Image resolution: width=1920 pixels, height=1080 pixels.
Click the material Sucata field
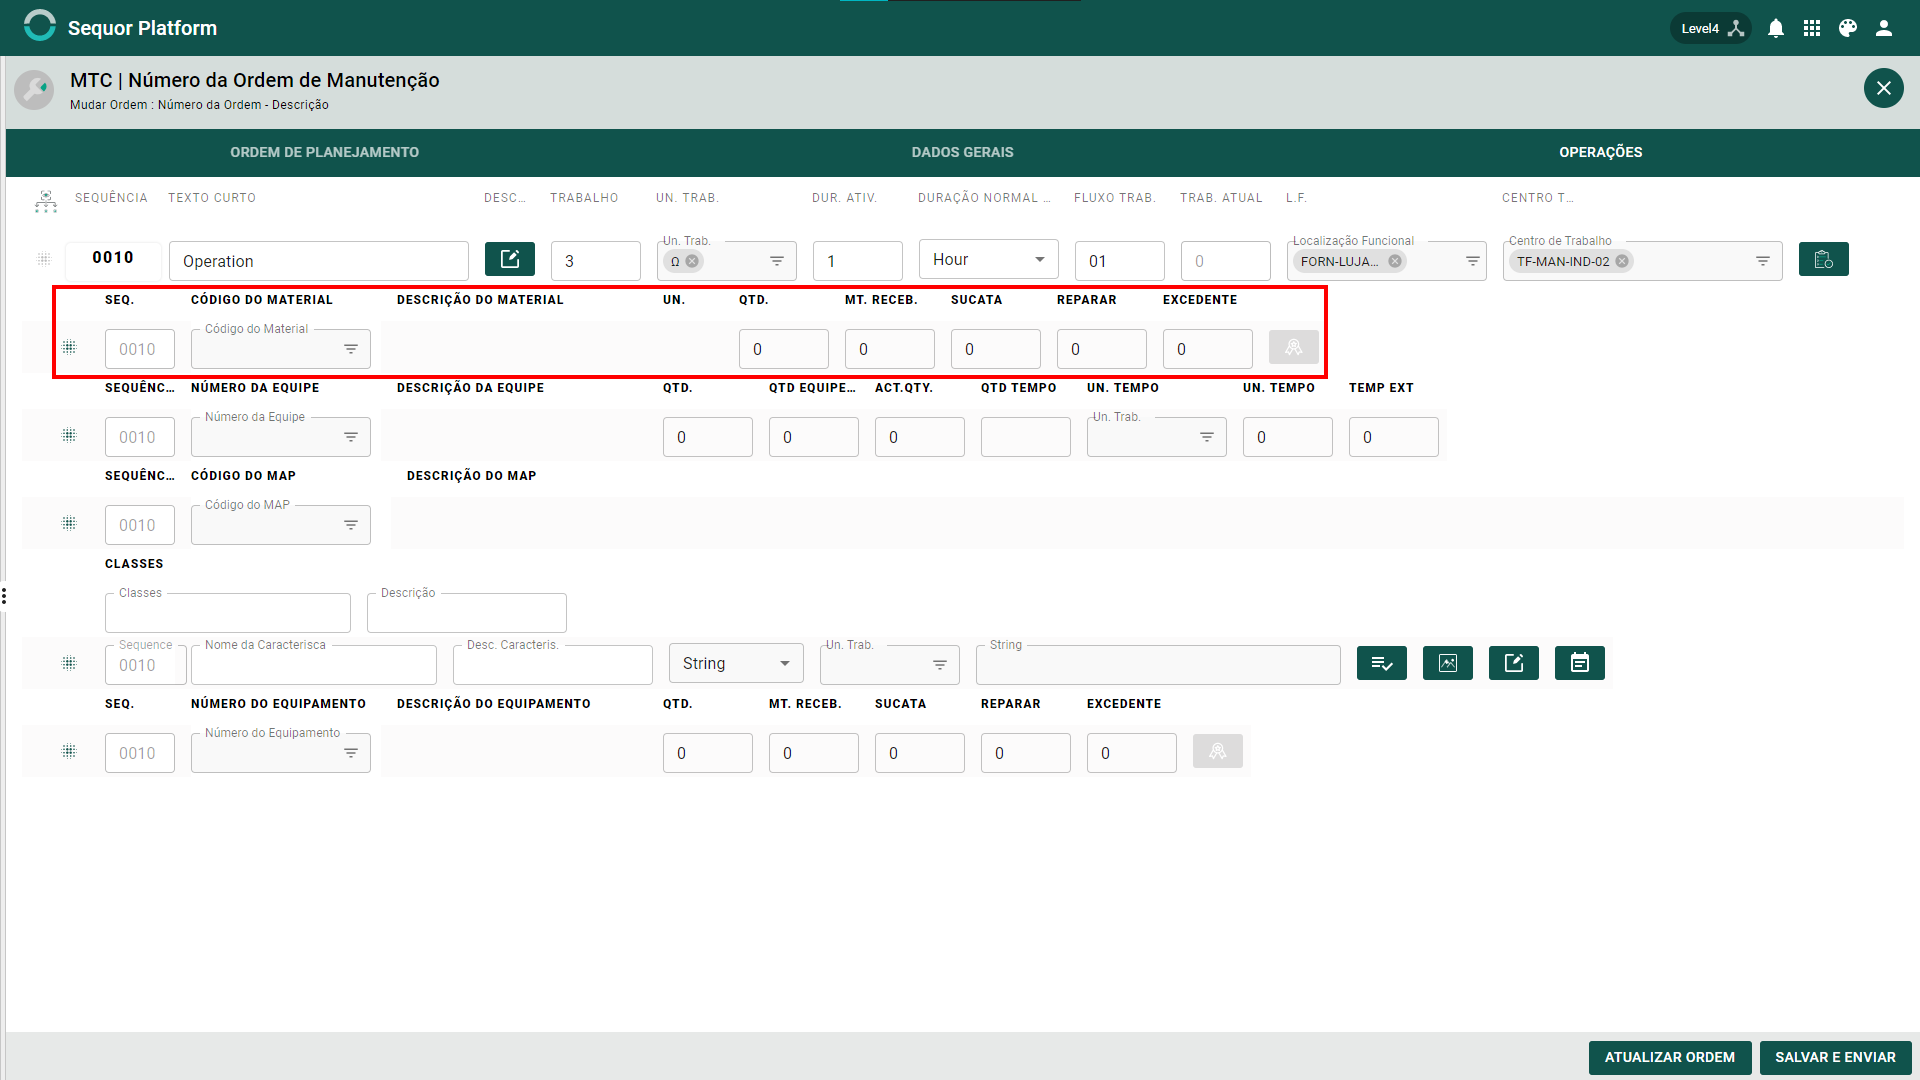coord(996,349)
